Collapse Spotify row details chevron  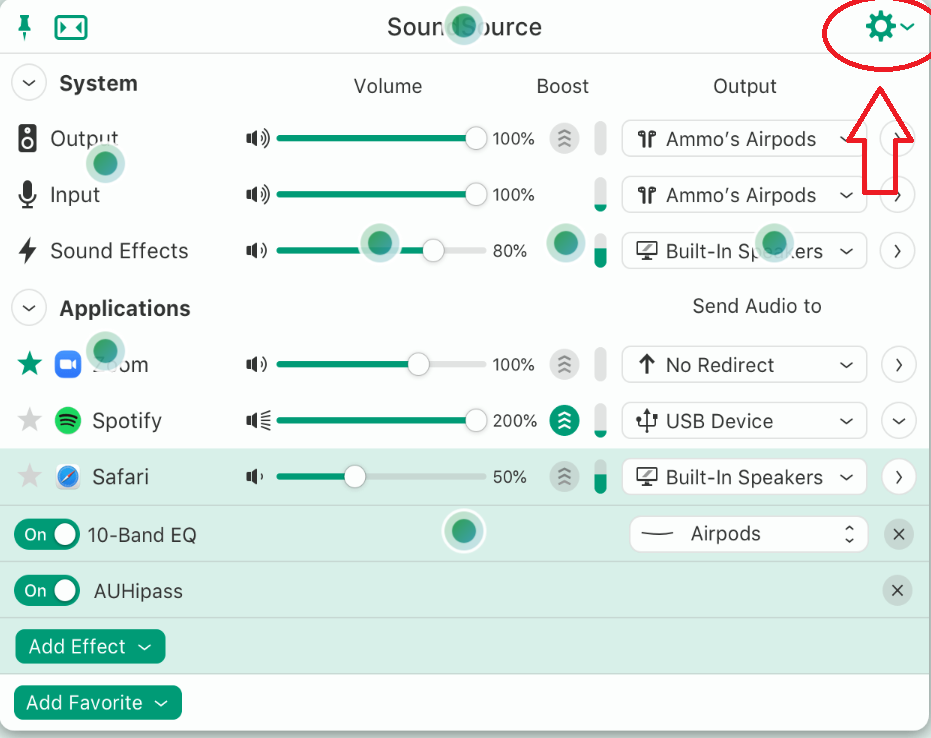point(898,421)
